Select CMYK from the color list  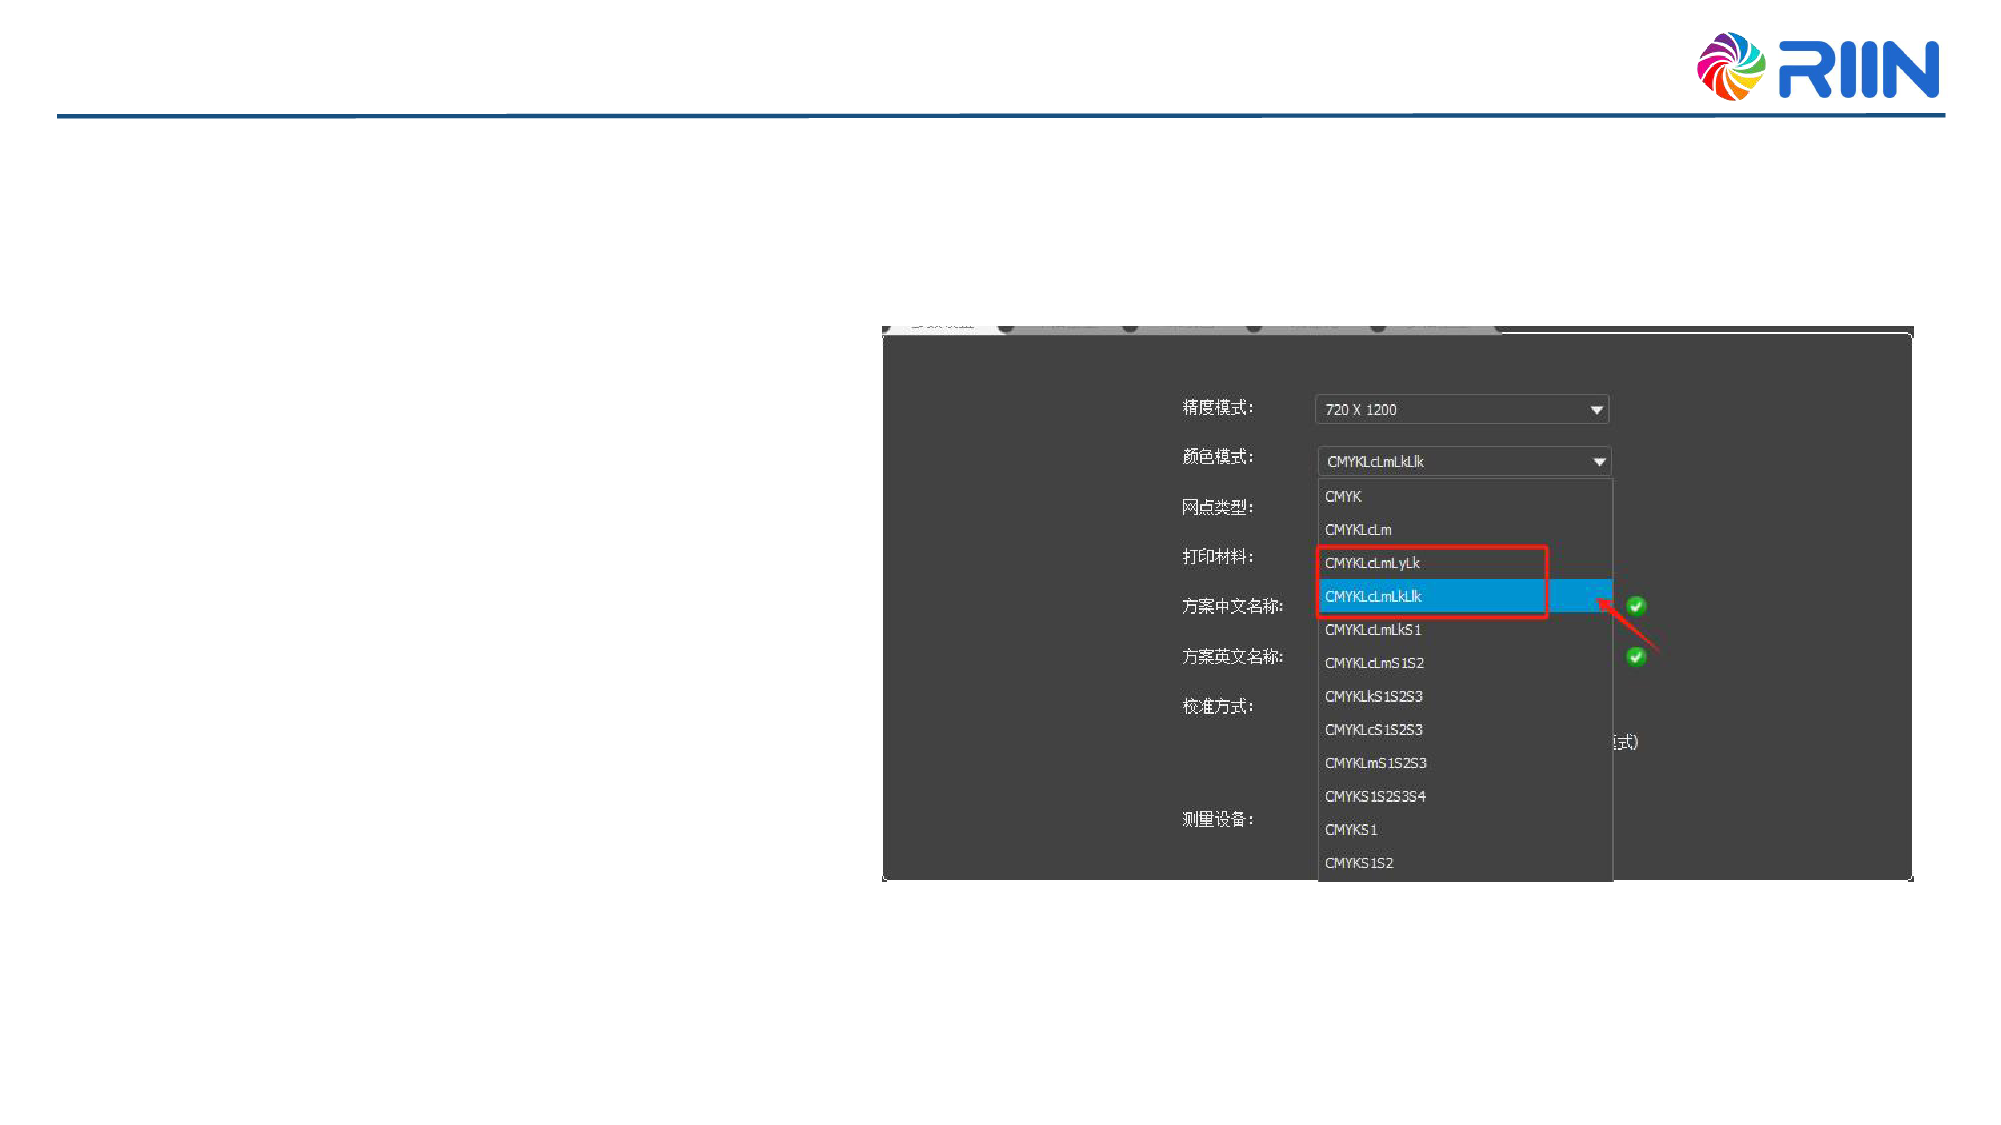click(x=1344, y=496)
